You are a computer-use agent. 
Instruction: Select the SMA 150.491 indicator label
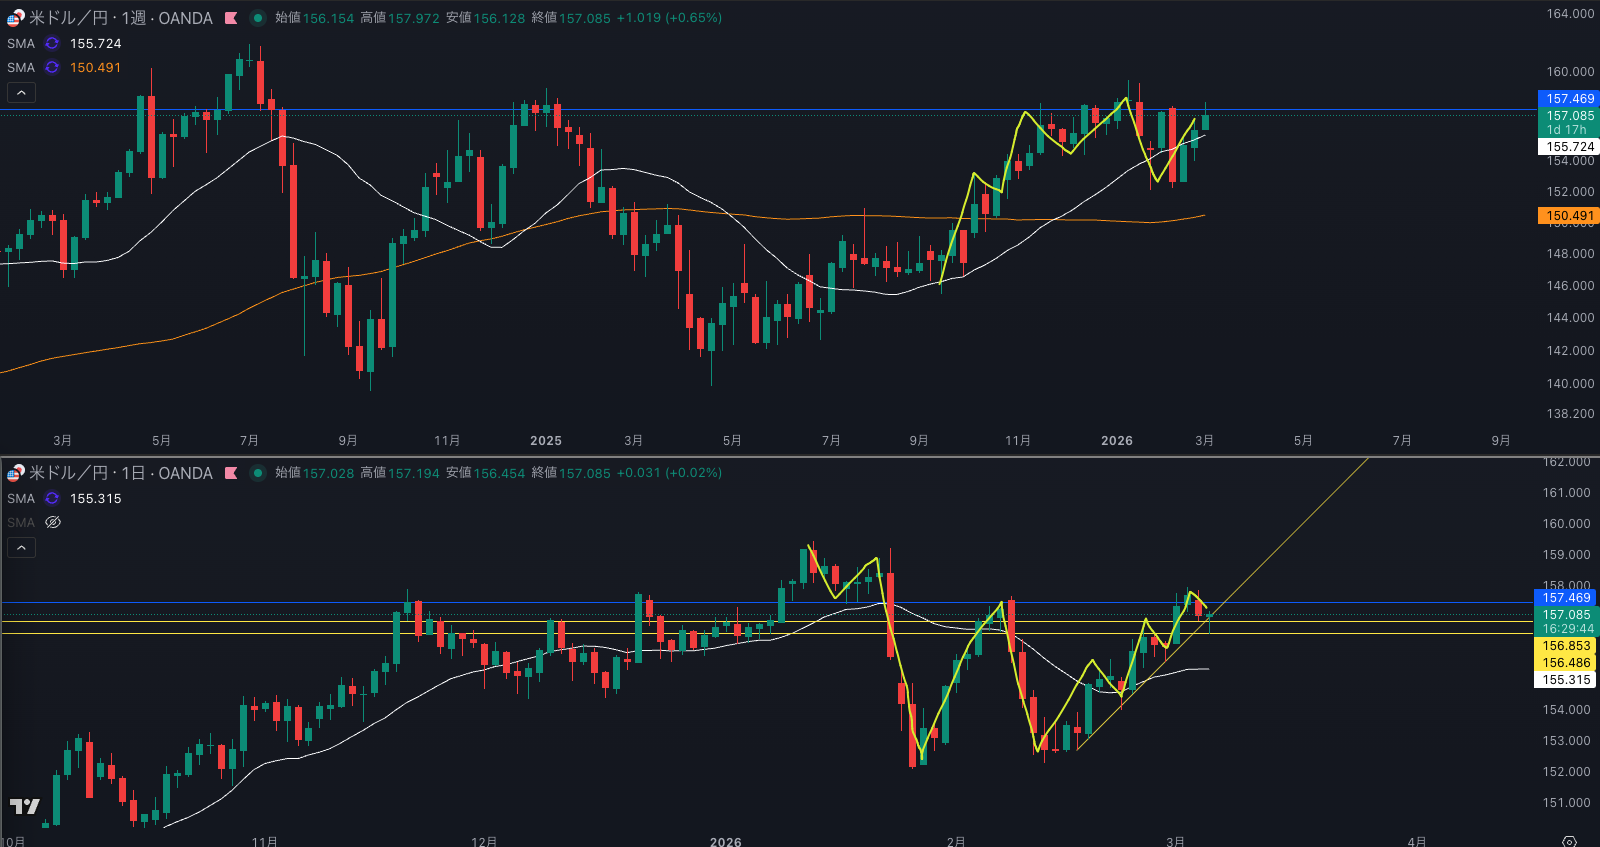pos(21,68)
